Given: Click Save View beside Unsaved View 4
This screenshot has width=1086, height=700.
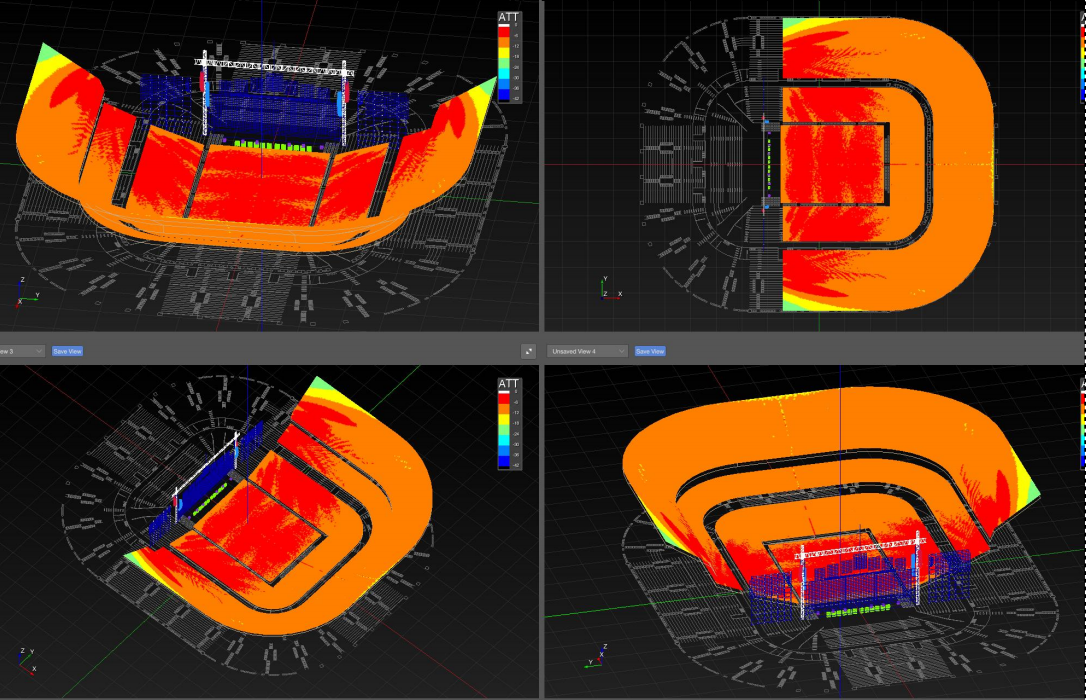Looking at the screenshot, I should 650,351.
